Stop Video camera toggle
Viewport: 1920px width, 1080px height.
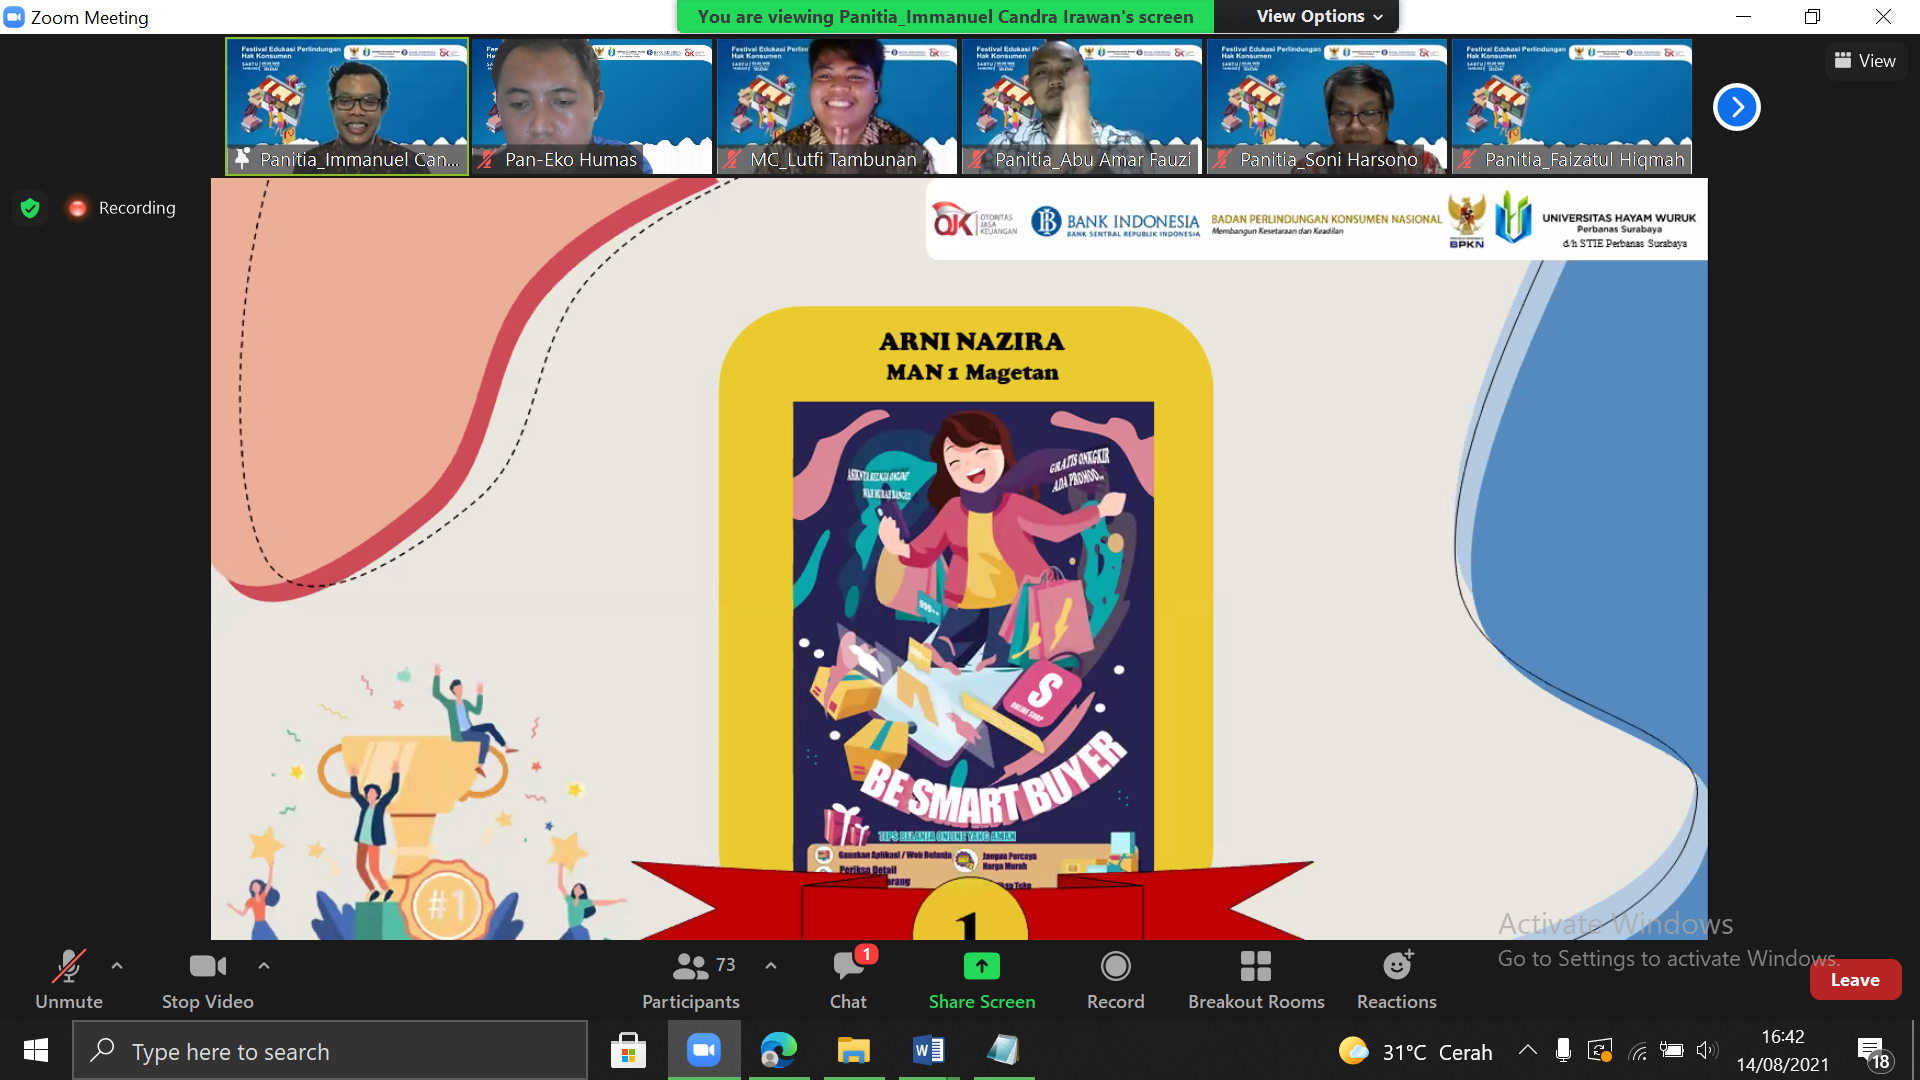click(x=208, y=980)
